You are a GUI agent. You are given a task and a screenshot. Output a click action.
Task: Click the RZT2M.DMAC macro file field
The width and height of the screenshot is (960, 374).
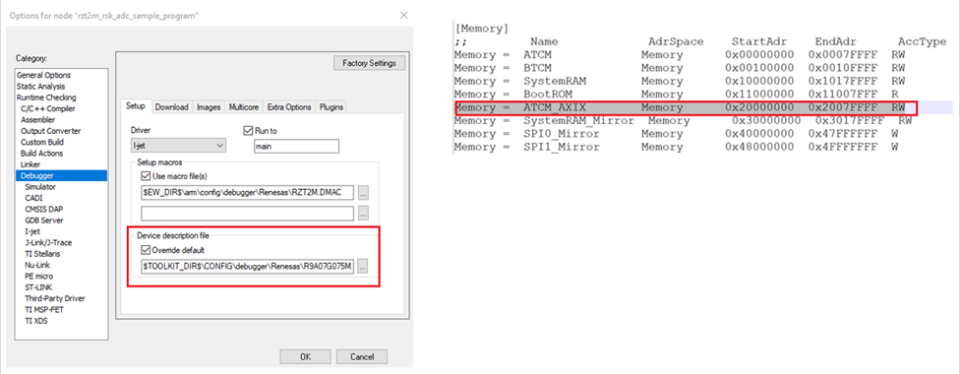pos(247,193)
